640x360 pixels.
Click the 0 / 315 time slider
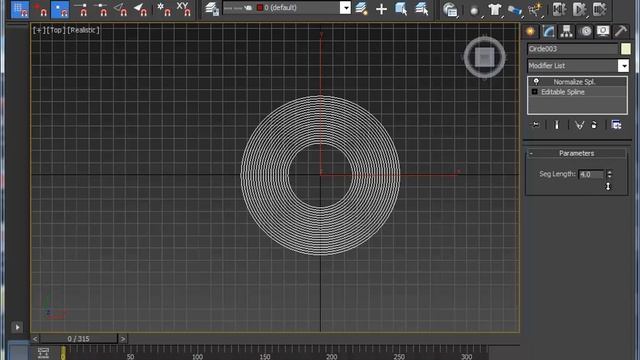pyautogui.click(x=78, y=338)
